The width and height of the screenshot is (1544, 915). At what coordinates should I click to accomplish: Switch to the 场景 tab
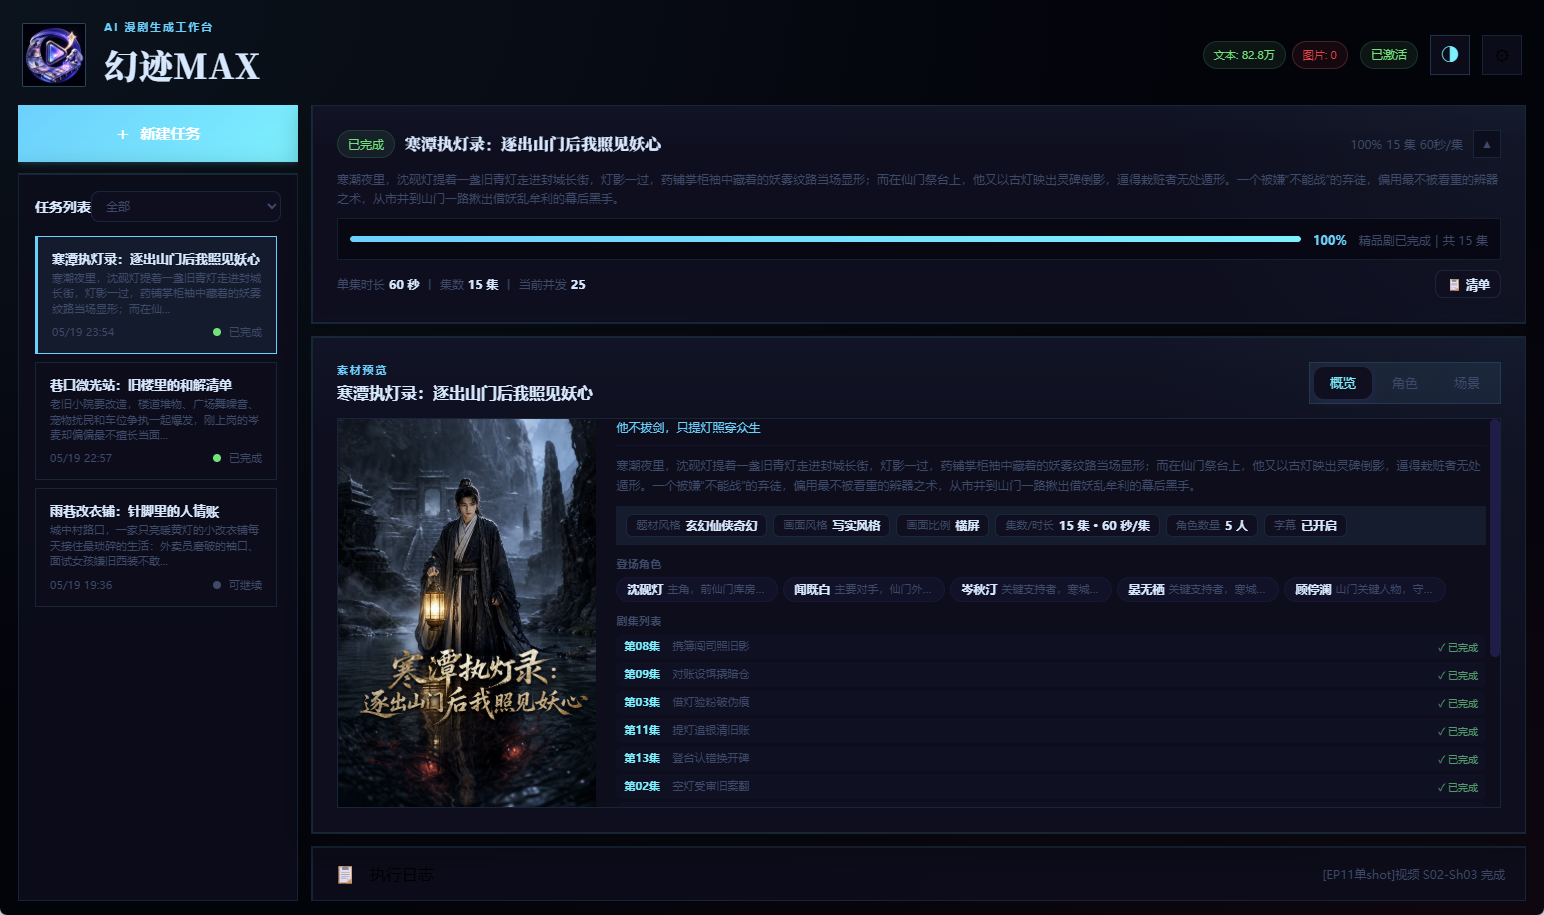1467,383
